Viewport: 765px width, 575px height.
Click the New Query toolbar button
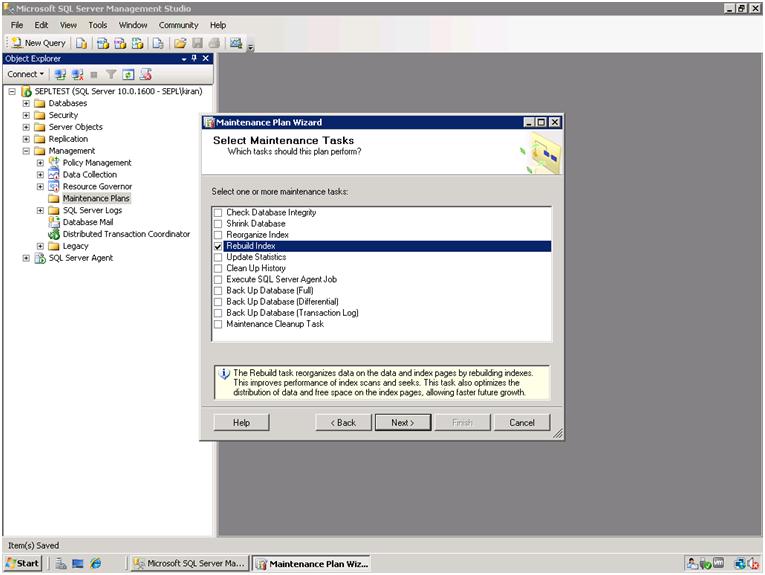point(39,43)
